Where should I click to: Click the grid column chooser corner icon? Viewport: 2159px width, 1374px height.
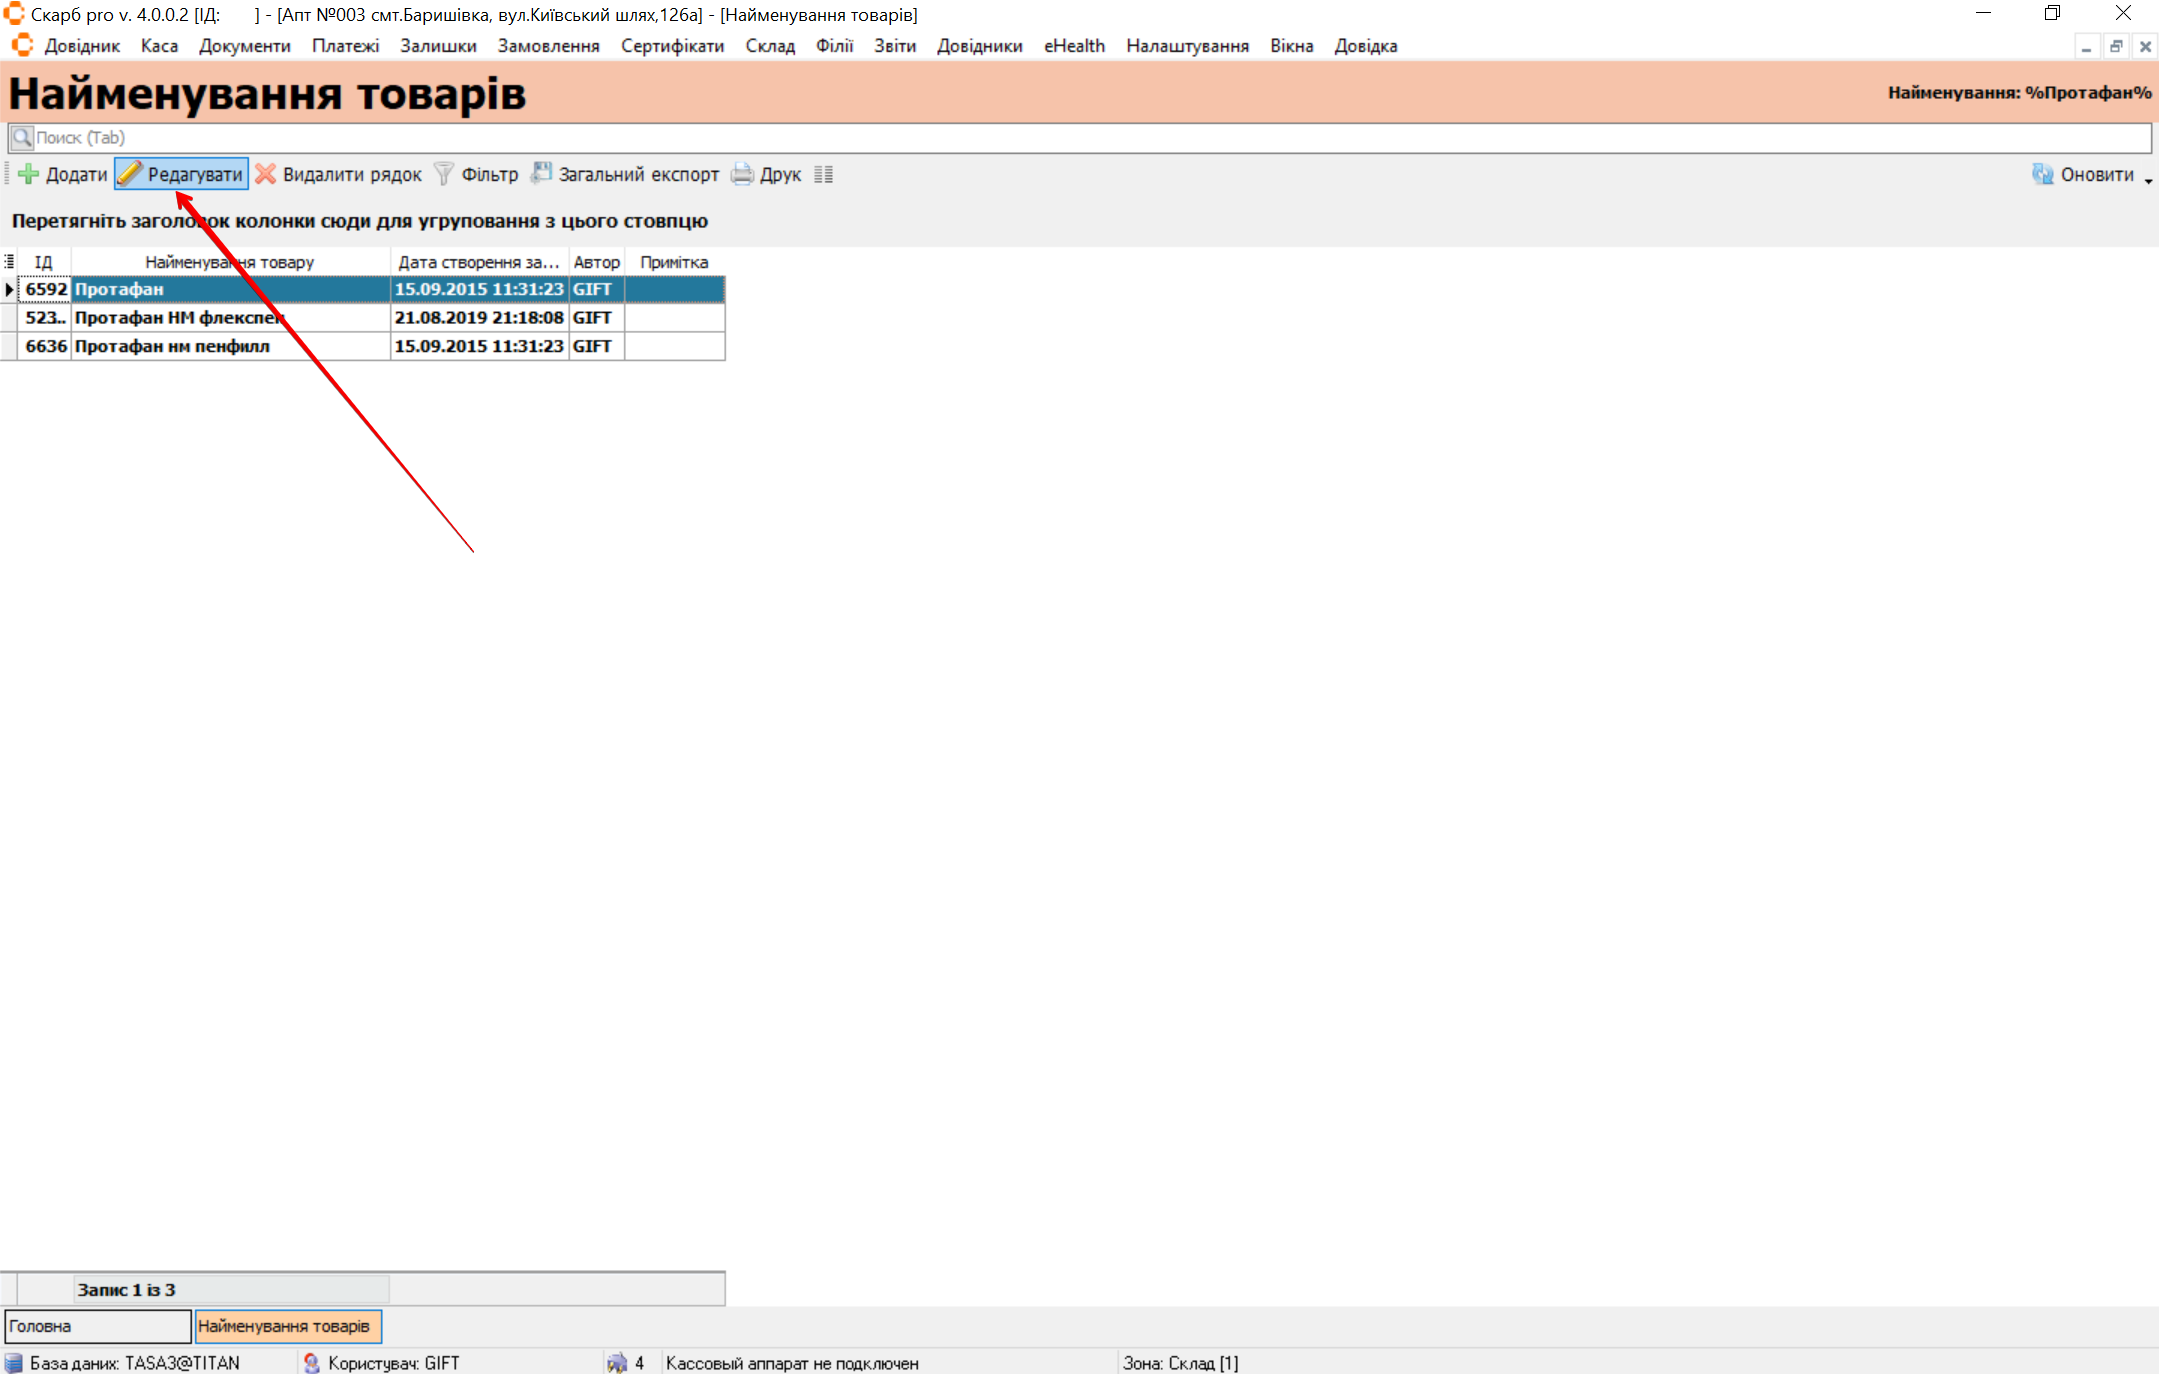pos(9,262)
